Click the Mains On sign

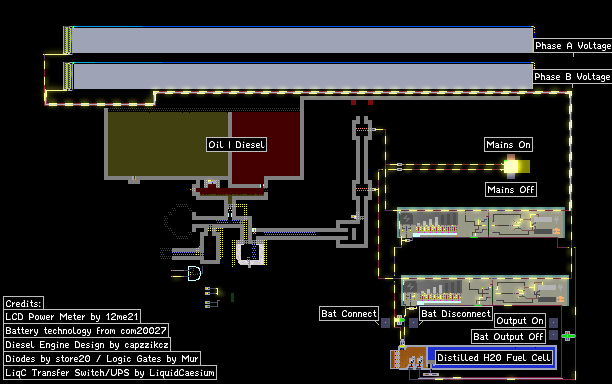[x=509, y=145]
